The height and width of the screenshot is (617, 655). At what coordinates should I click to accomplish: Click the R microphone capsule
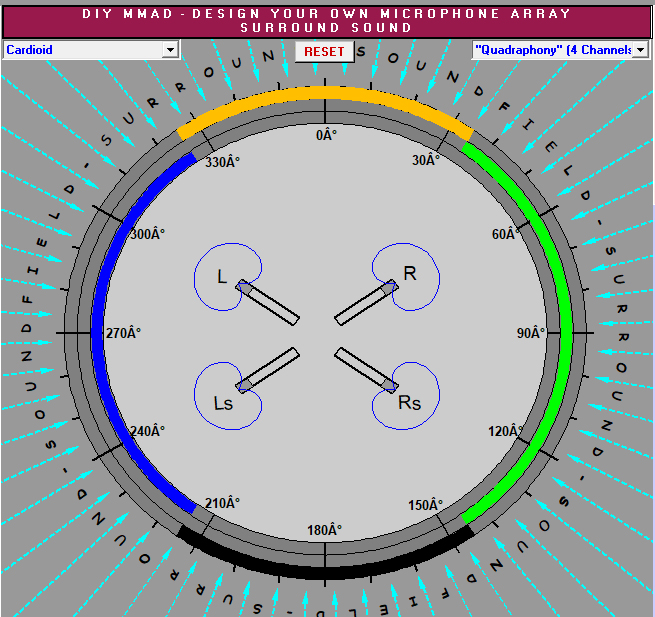tap(389, 287)
